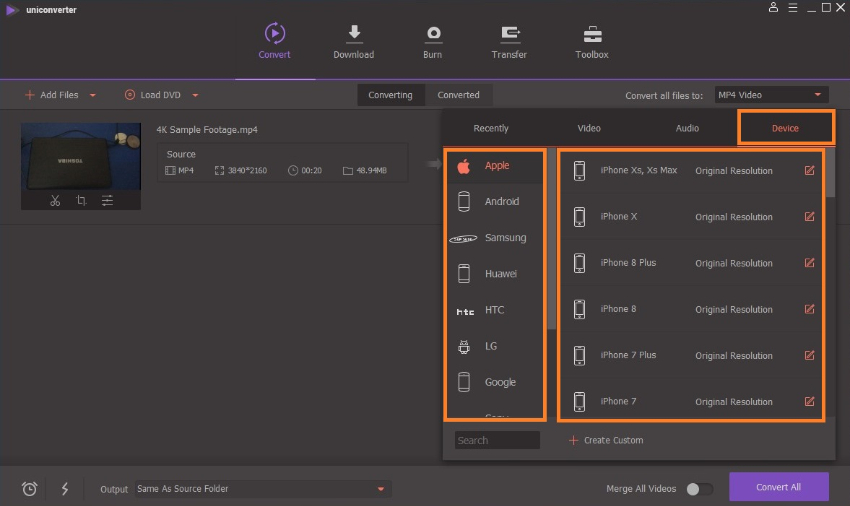Select the Google device category
The image size is (850, 506).
point(494,382)
